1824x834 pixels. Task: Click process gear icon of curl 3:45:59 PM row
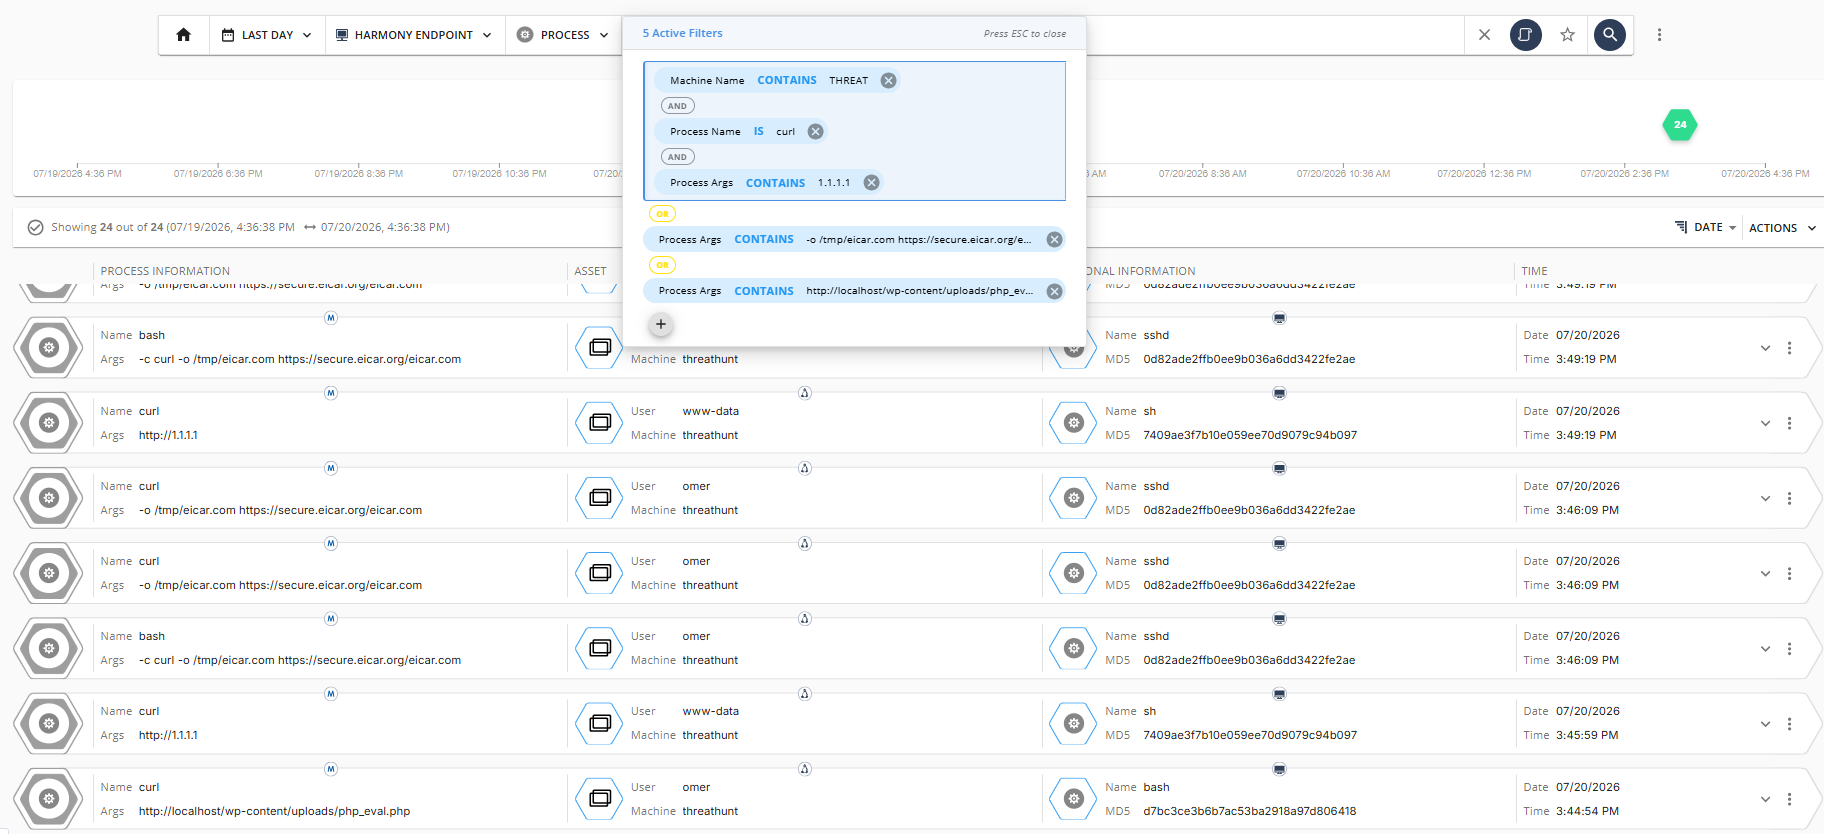pos(48,723)
